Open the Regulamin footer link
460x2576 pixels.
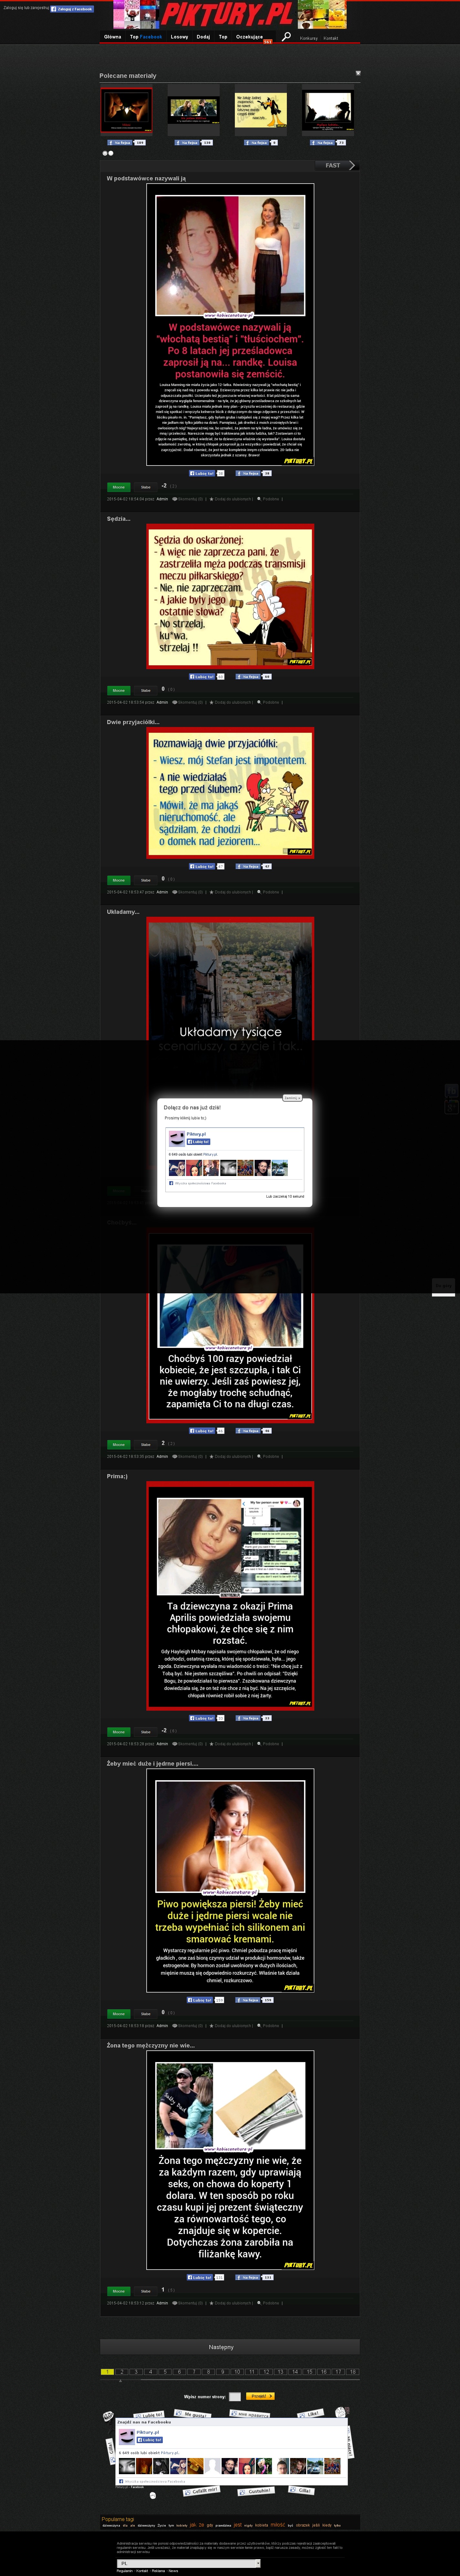click(125, 2571)
